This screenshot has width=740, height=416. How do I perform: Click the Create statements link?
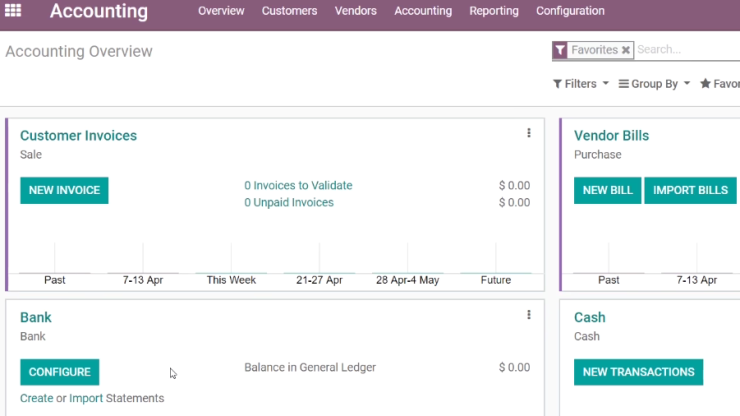36,398
